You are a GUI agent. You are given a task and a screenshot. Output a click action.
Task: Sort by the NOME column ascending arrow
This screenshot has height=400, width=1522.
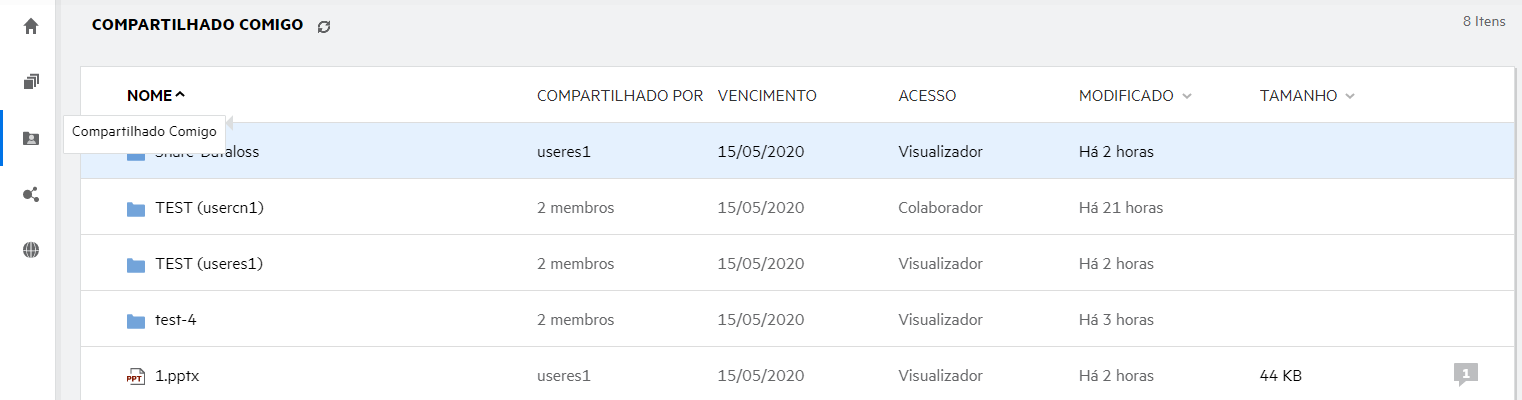click(180, 96)
